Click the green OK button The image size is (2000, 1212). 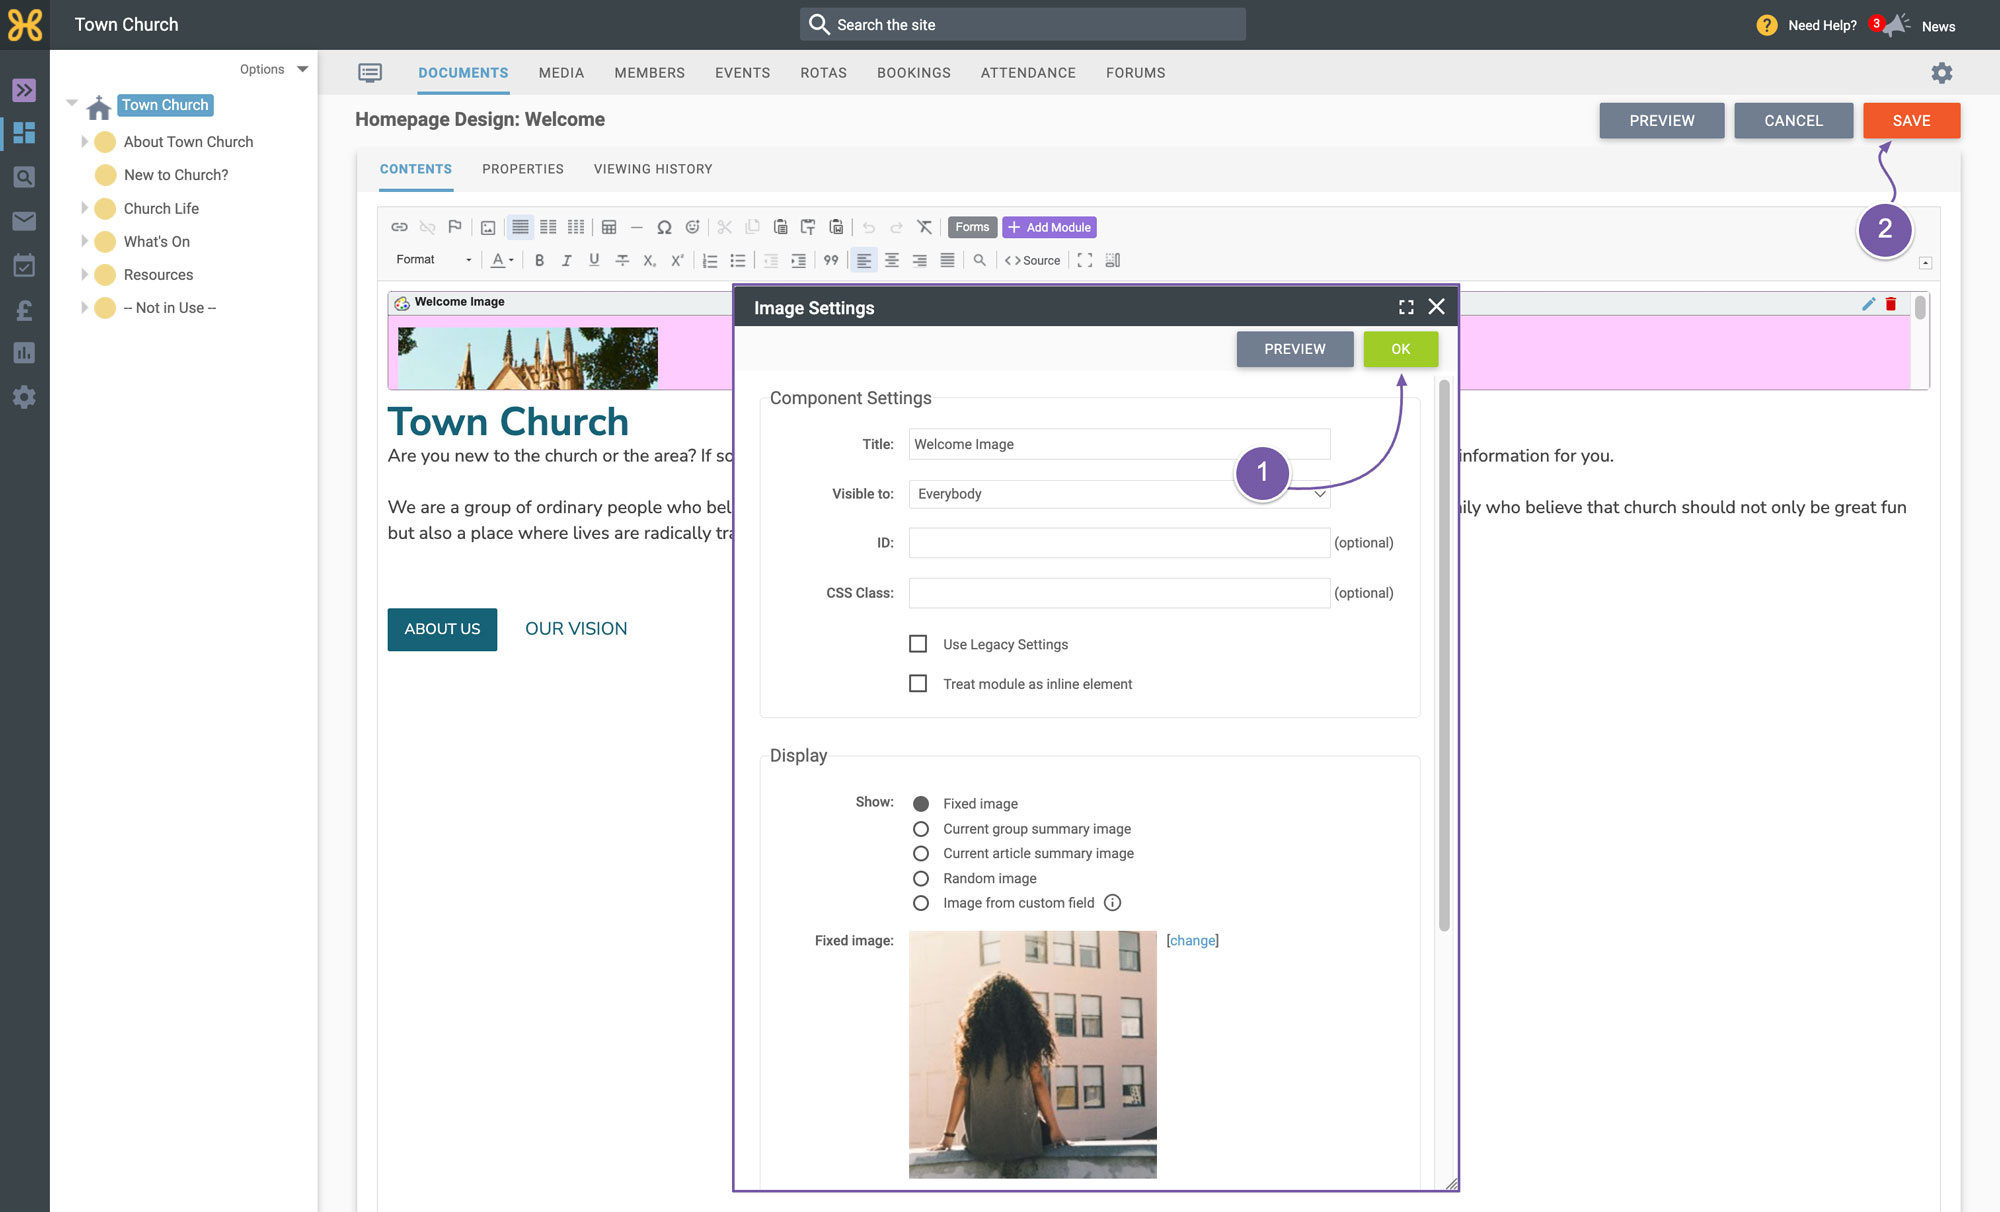click(1400, 349)
